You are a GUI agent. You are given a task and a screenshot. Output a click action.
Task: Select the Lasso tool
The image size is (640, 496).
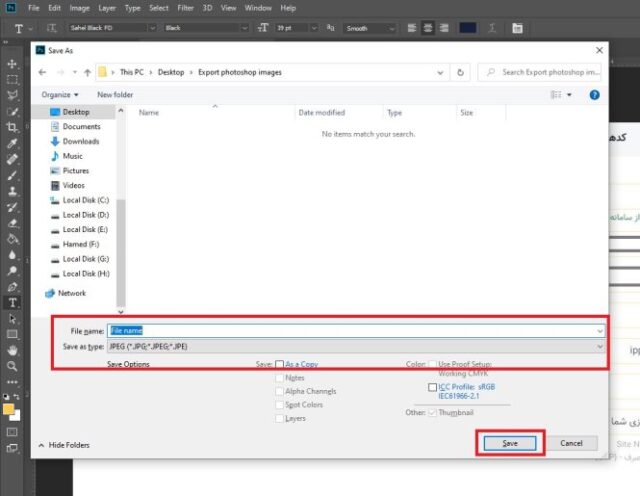point(12,95)
